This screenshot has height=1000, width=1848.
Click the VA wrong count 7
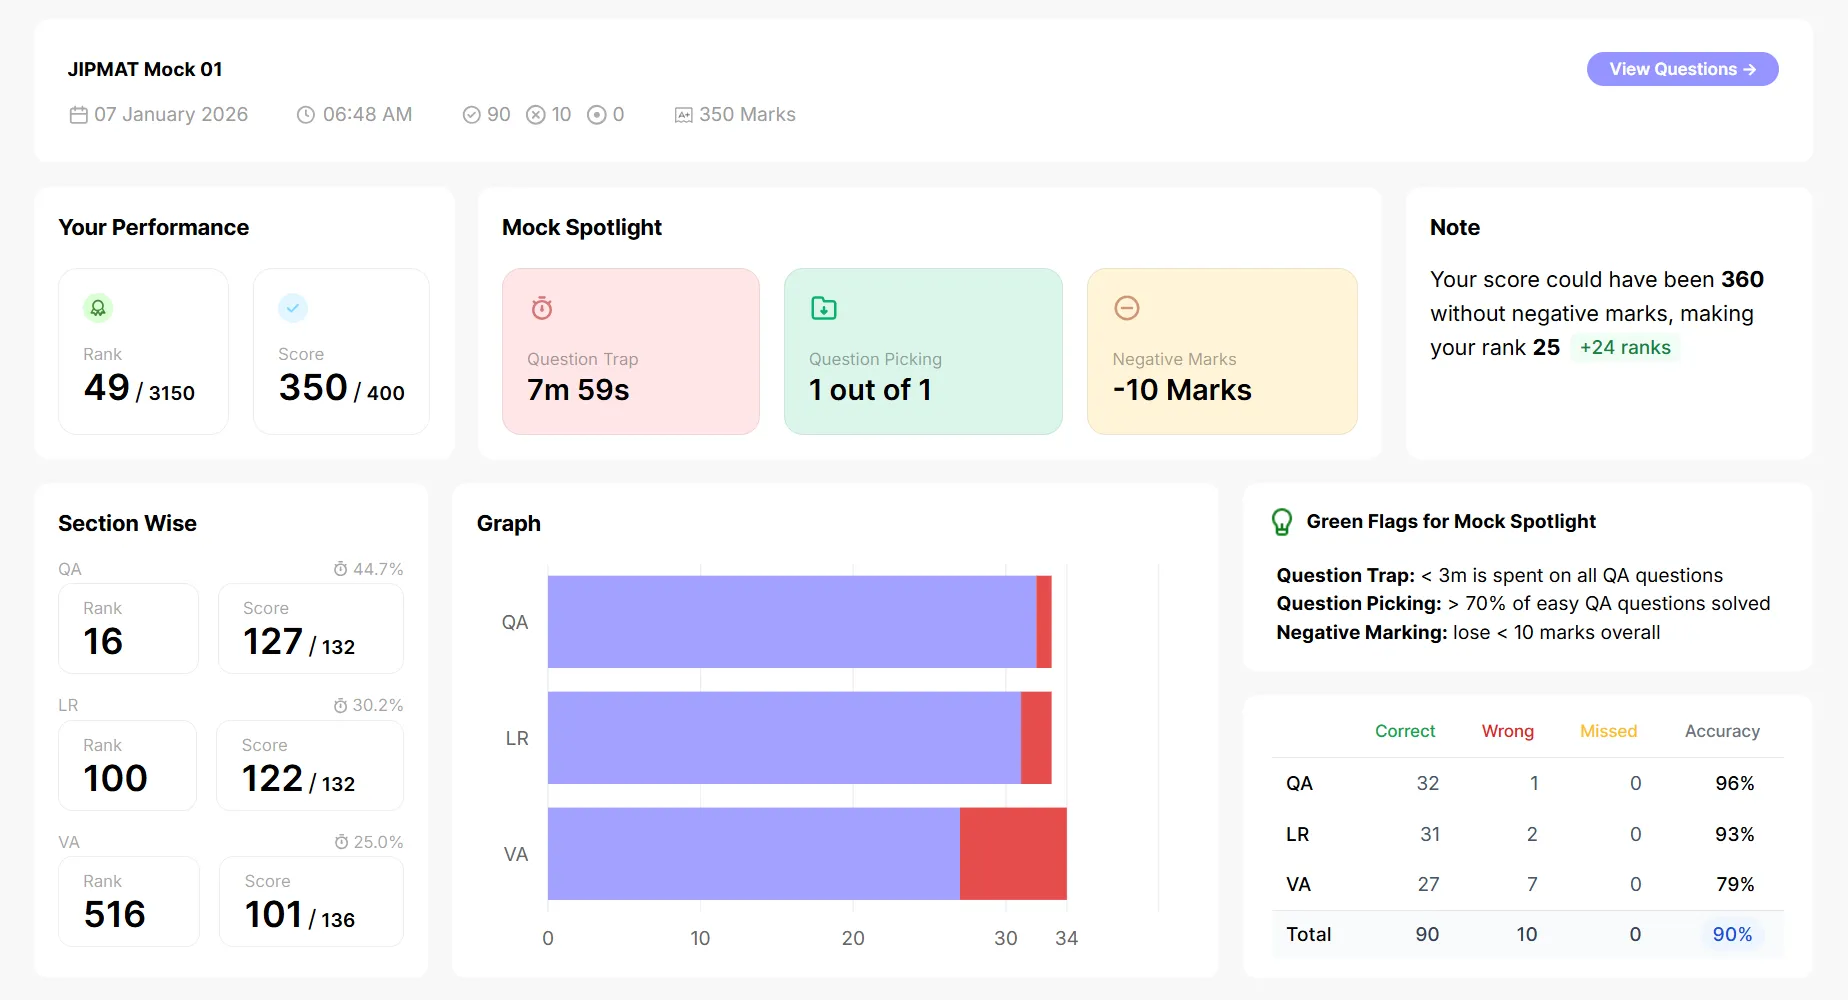(x=1532, y=884)
